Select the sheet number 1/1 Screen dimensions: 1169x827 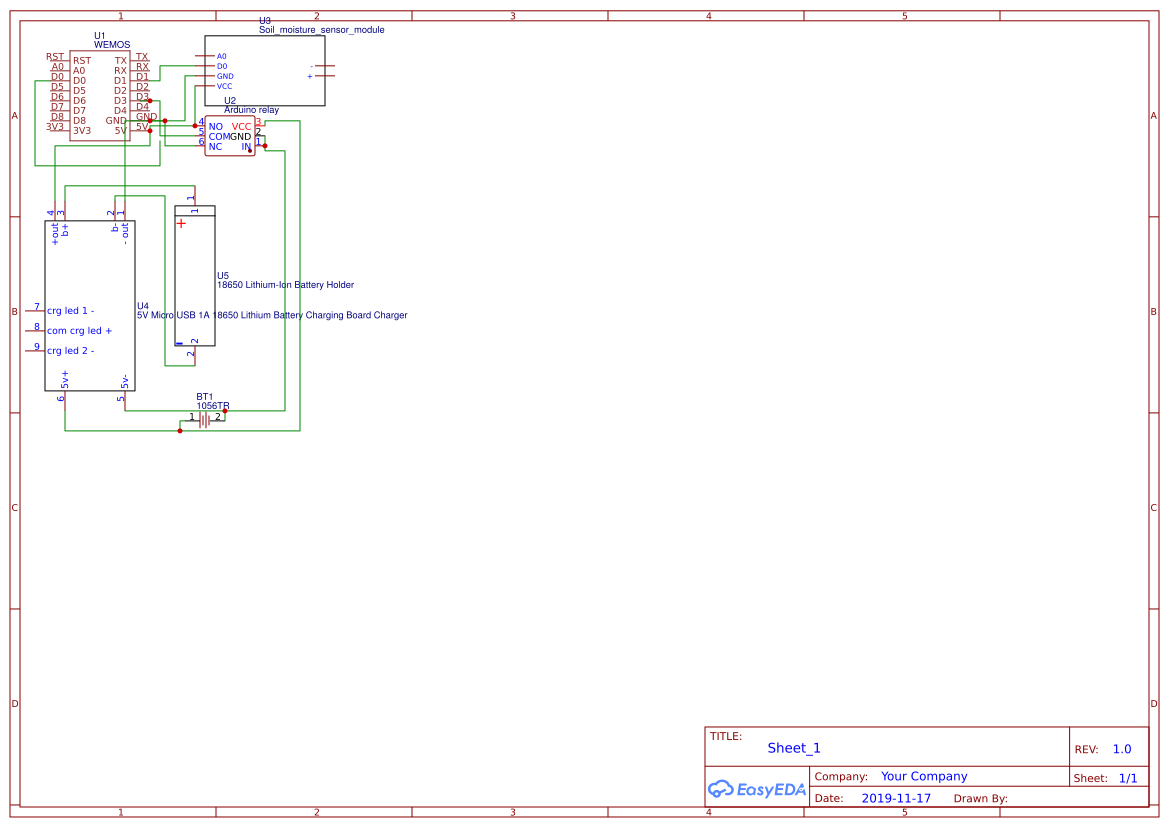(1128, 779)
